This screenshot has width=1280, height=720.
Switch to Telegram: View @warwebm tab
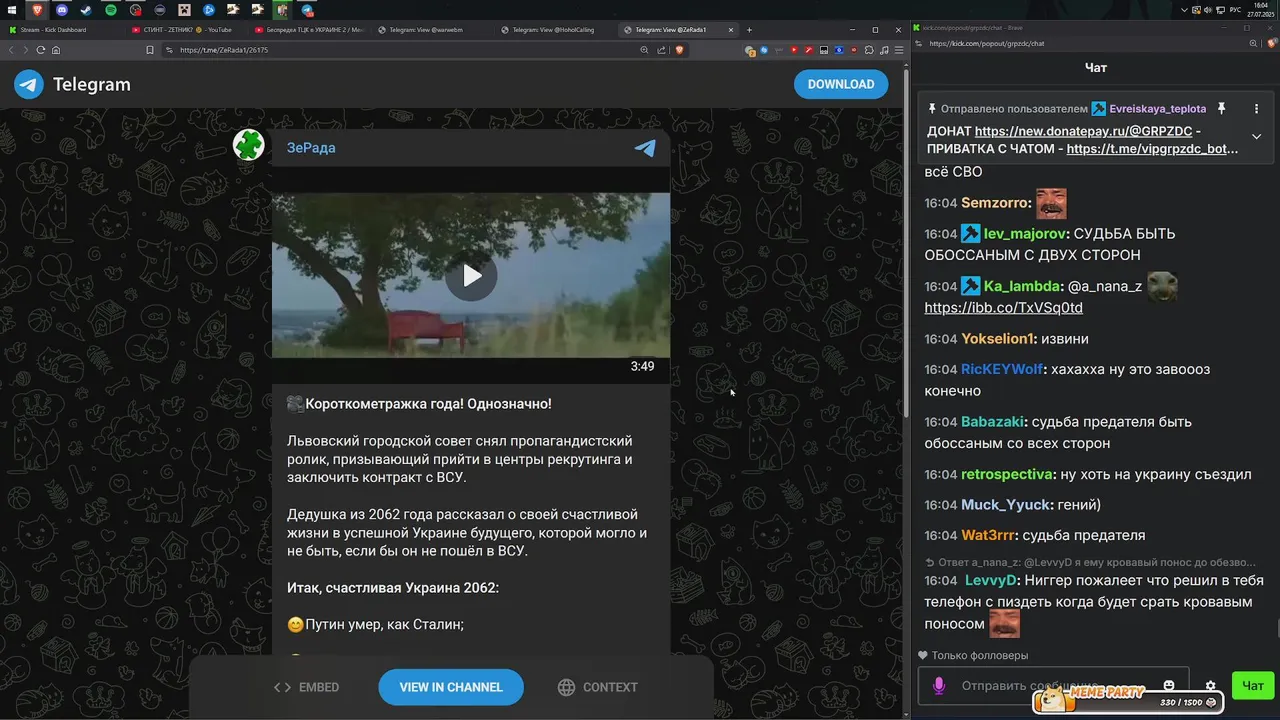click(x=432, y=30)
